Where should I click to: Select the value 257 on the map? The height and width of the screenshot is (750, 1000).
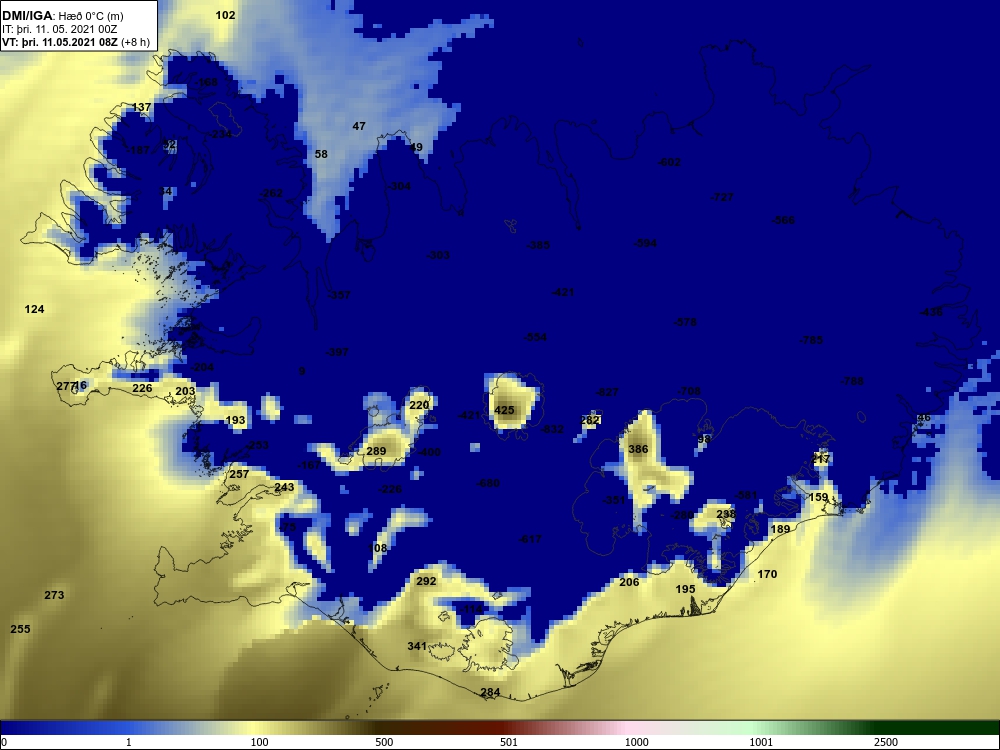coord(239,474)
